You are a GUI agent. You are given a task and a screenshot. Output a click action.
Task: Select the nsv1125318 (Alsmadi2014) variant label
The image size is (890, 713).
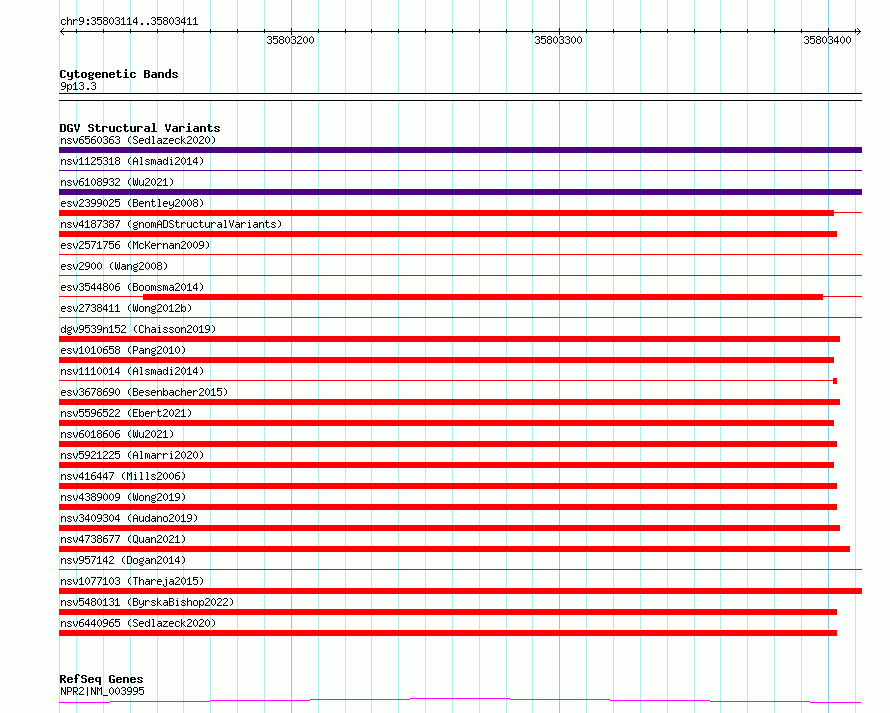[x=132, y=161]
